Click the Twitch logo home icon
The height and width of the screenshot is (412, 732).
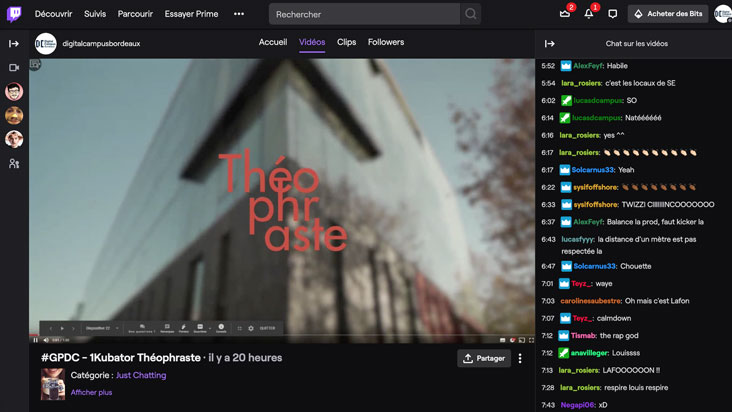point(14,14)
